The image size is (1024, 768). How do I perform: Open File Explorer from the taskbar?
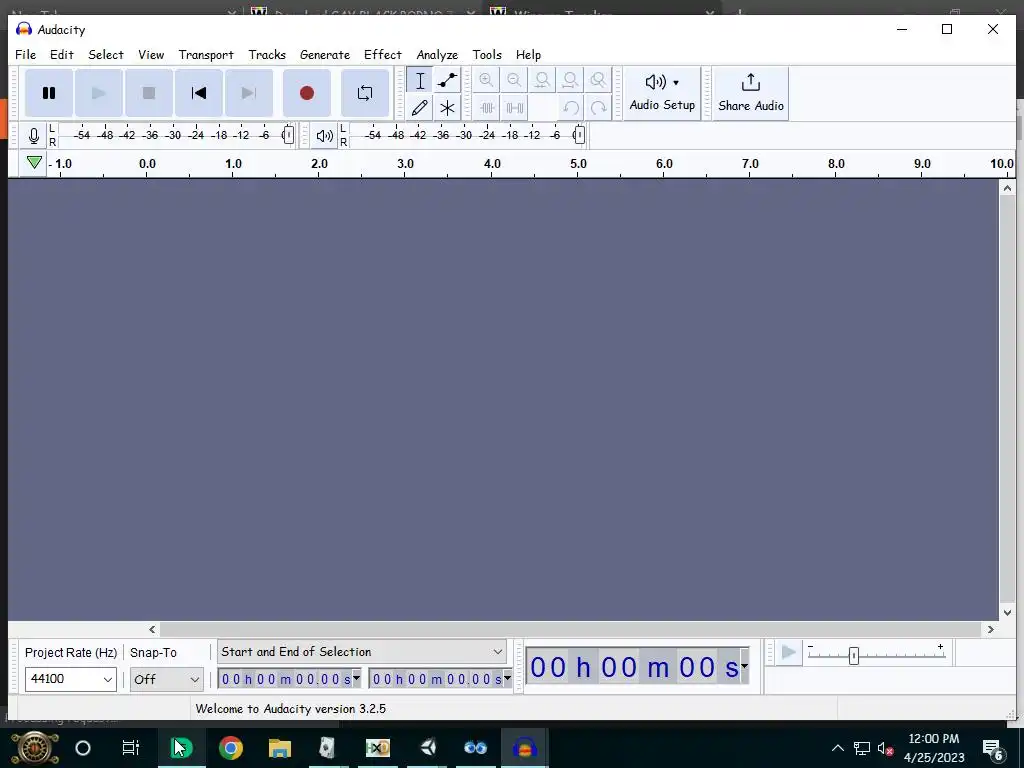point(280,748)
